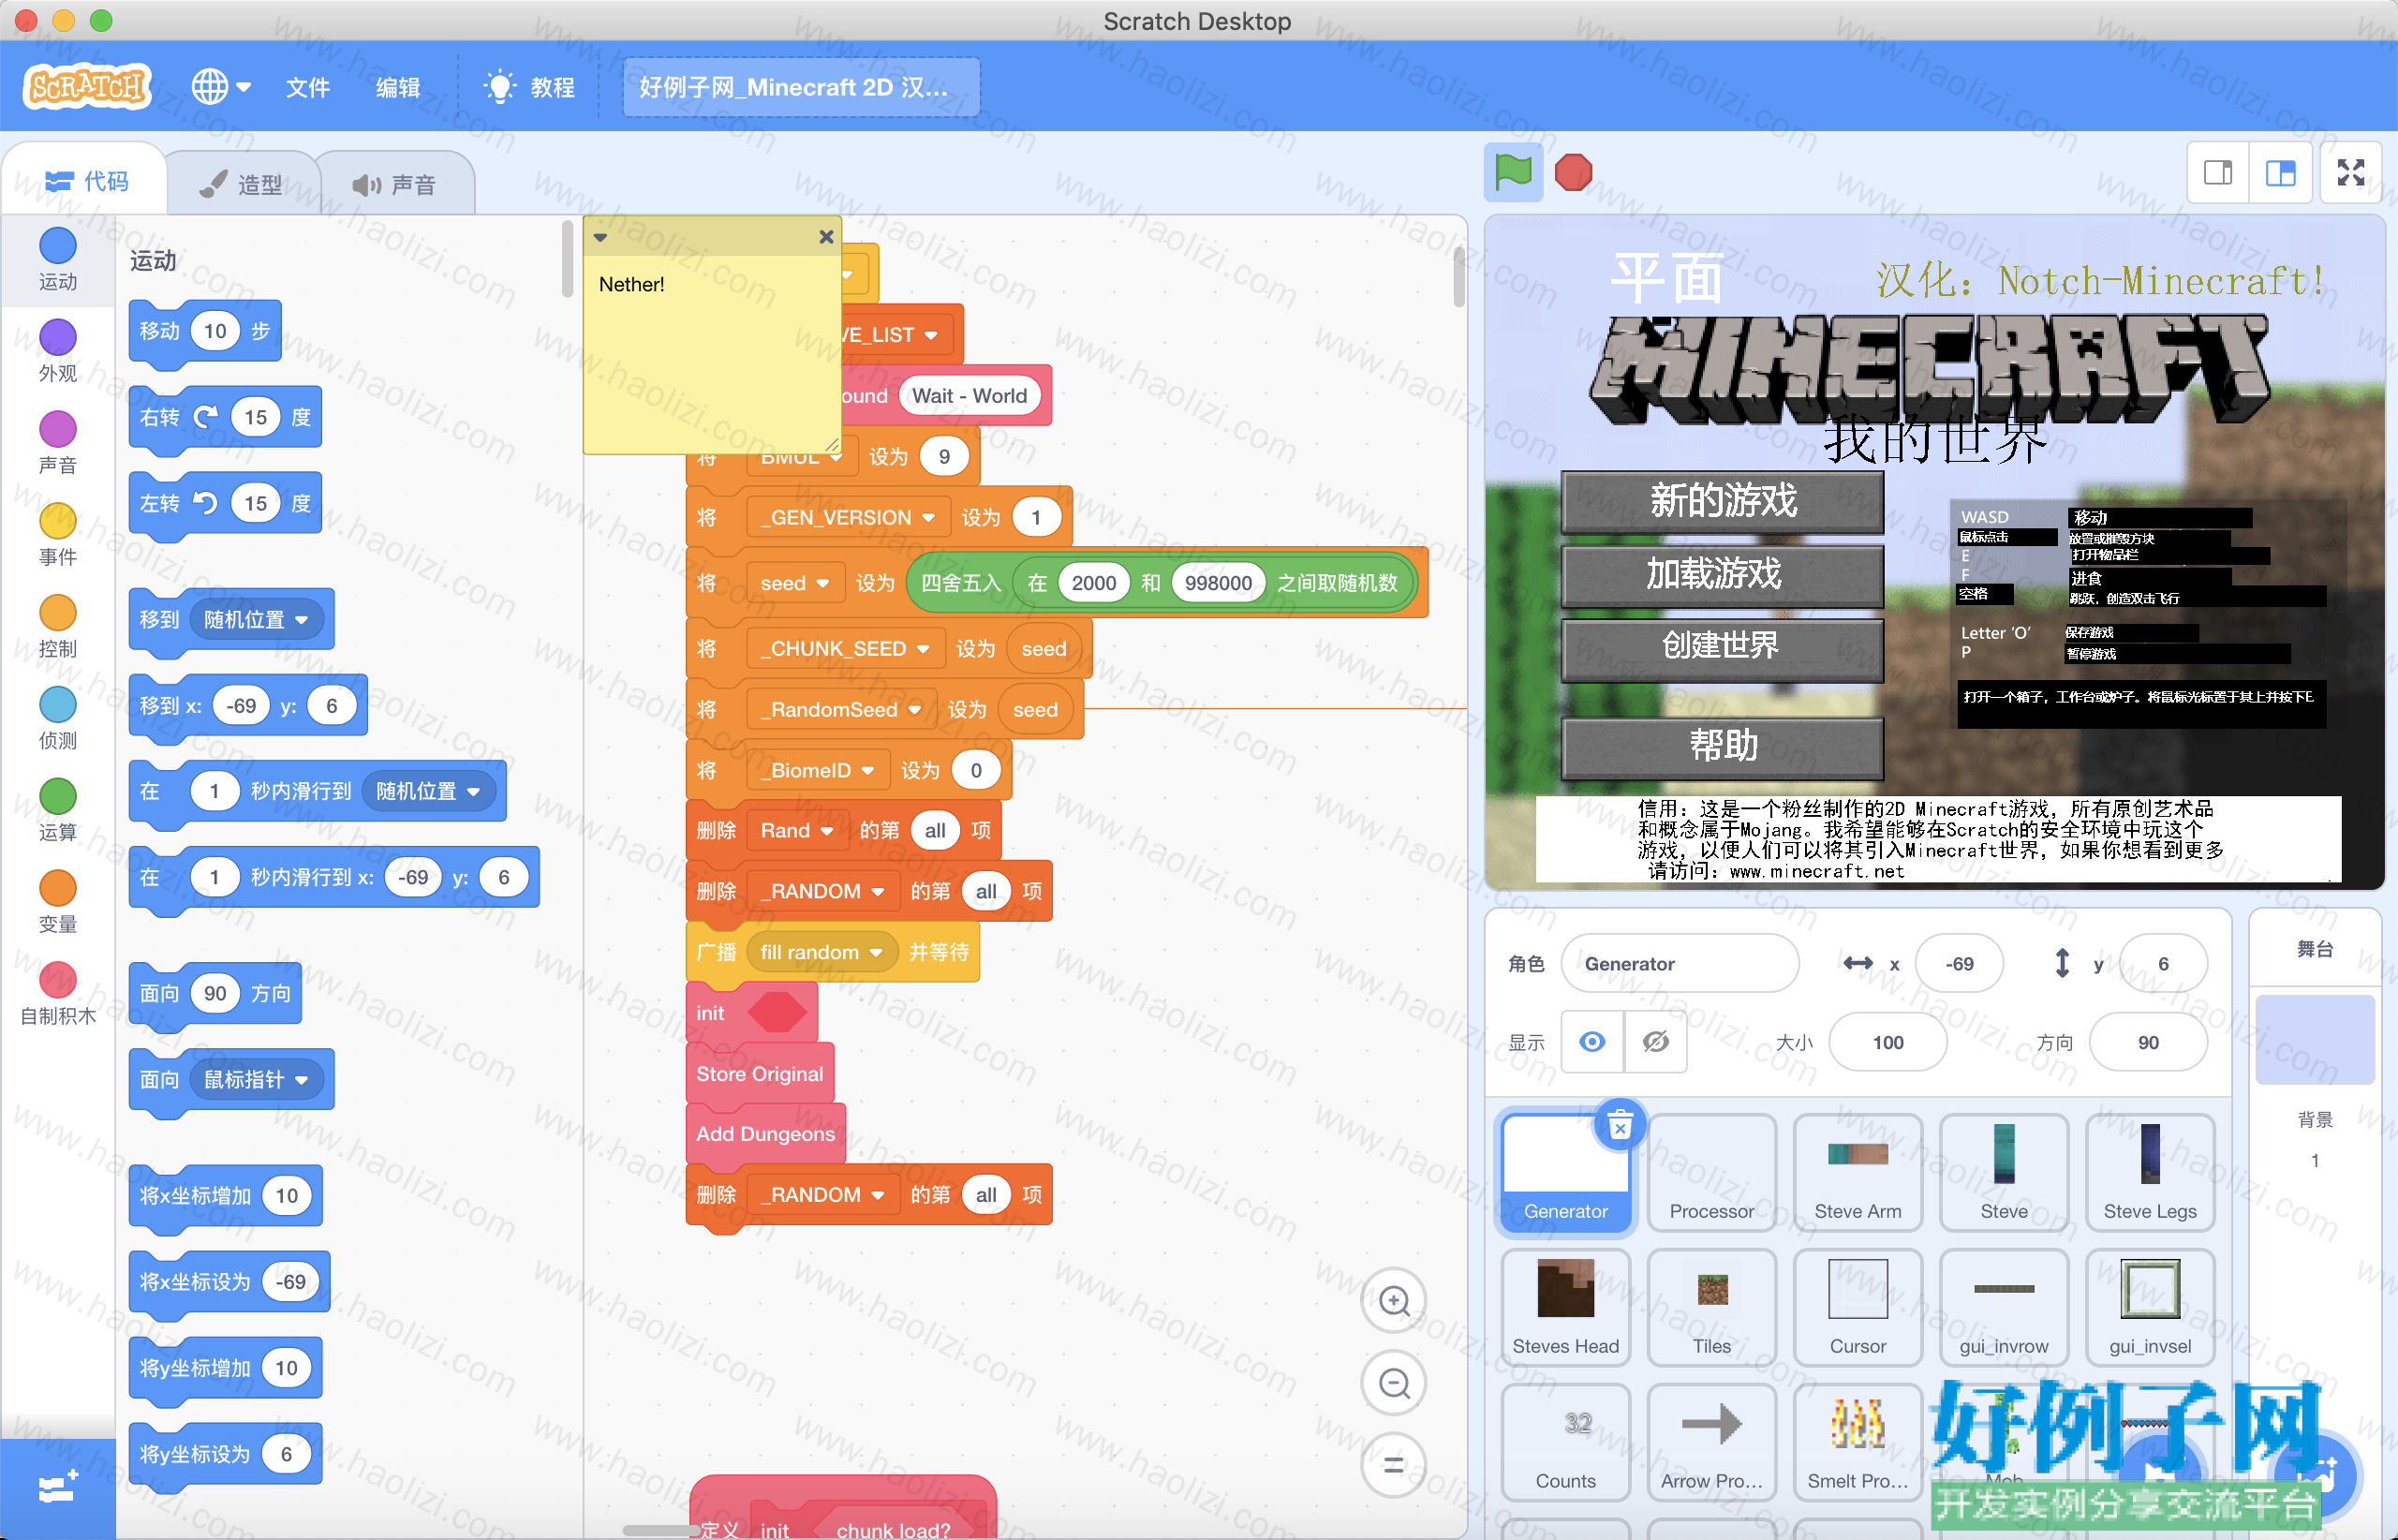Open the fill random broadcast dropdown
Viewport: 2398px width, 1540px height.
(x=821, y=953)
